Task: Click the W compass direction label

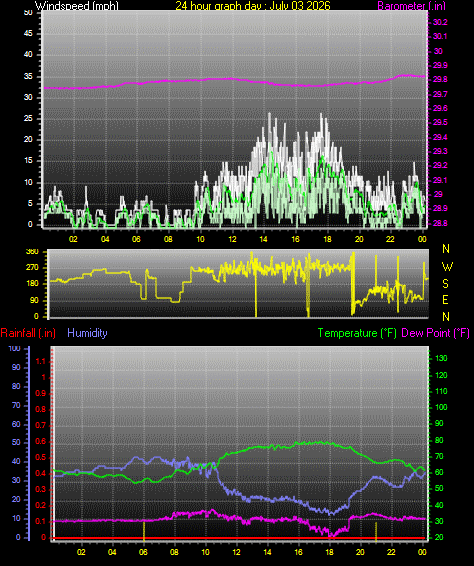Action: tap(447, 267)
